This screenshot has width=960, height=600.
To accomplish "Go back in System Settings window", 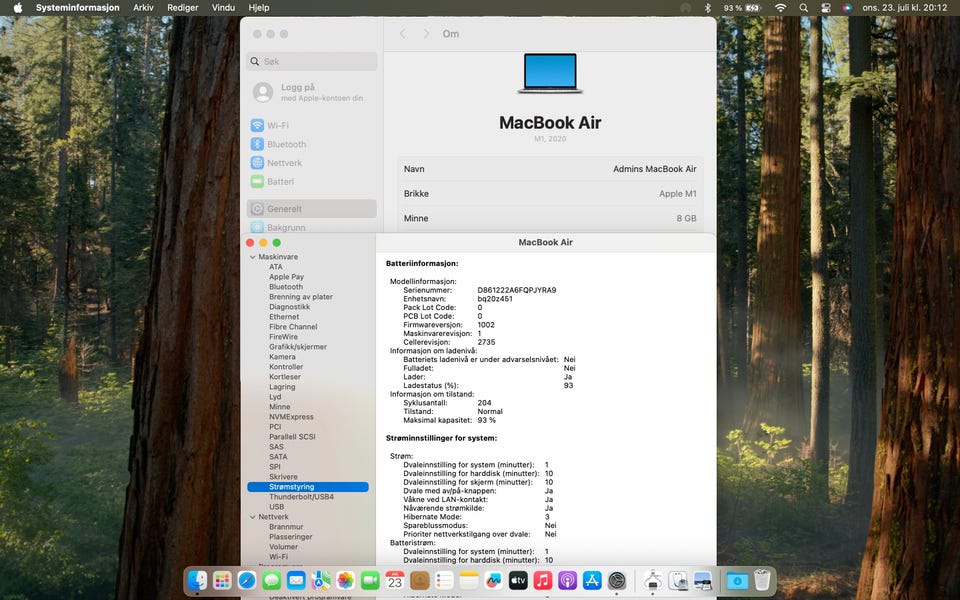I will coord(402,34).
